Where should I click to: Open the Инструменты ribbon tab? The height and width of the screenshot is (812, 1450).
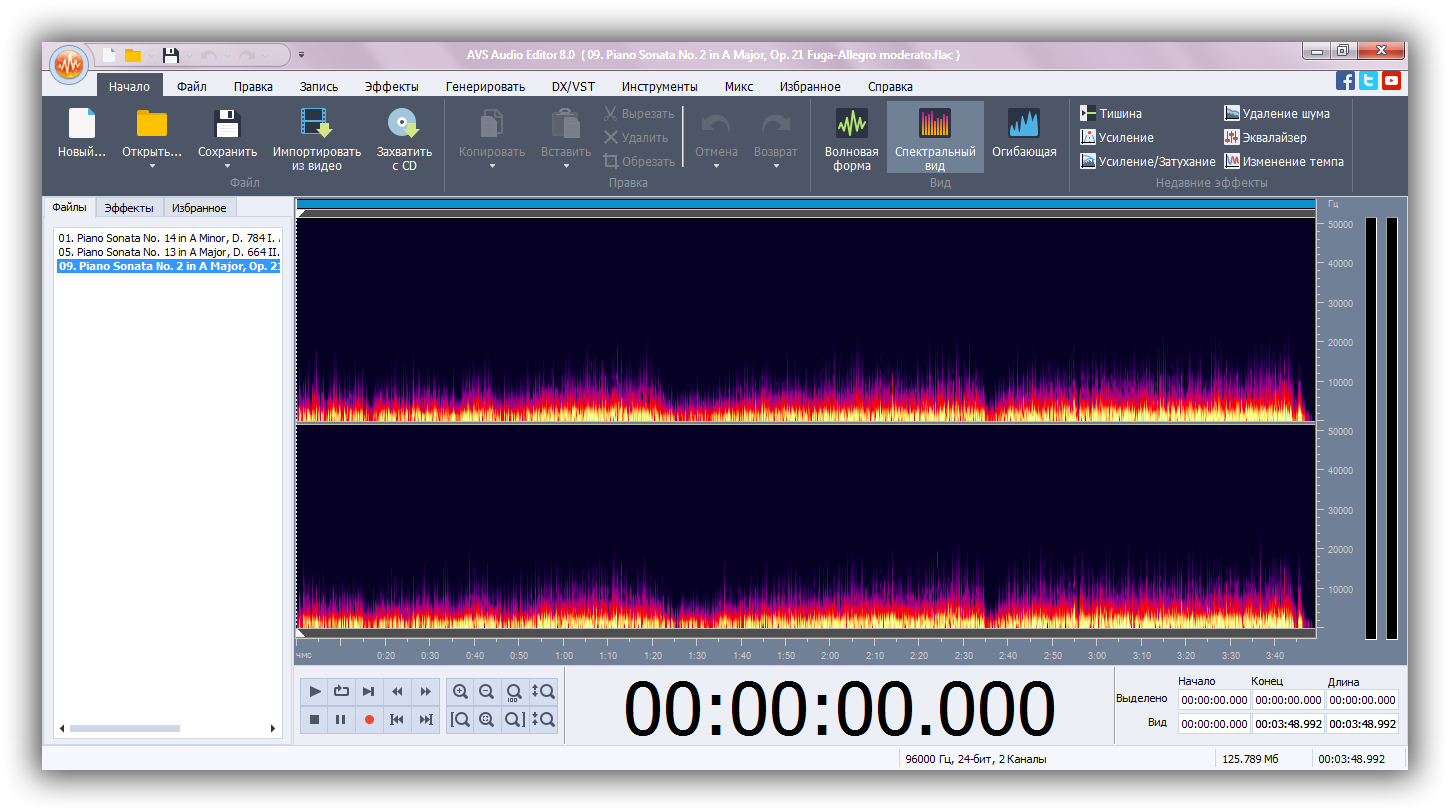tap(660, 86)
